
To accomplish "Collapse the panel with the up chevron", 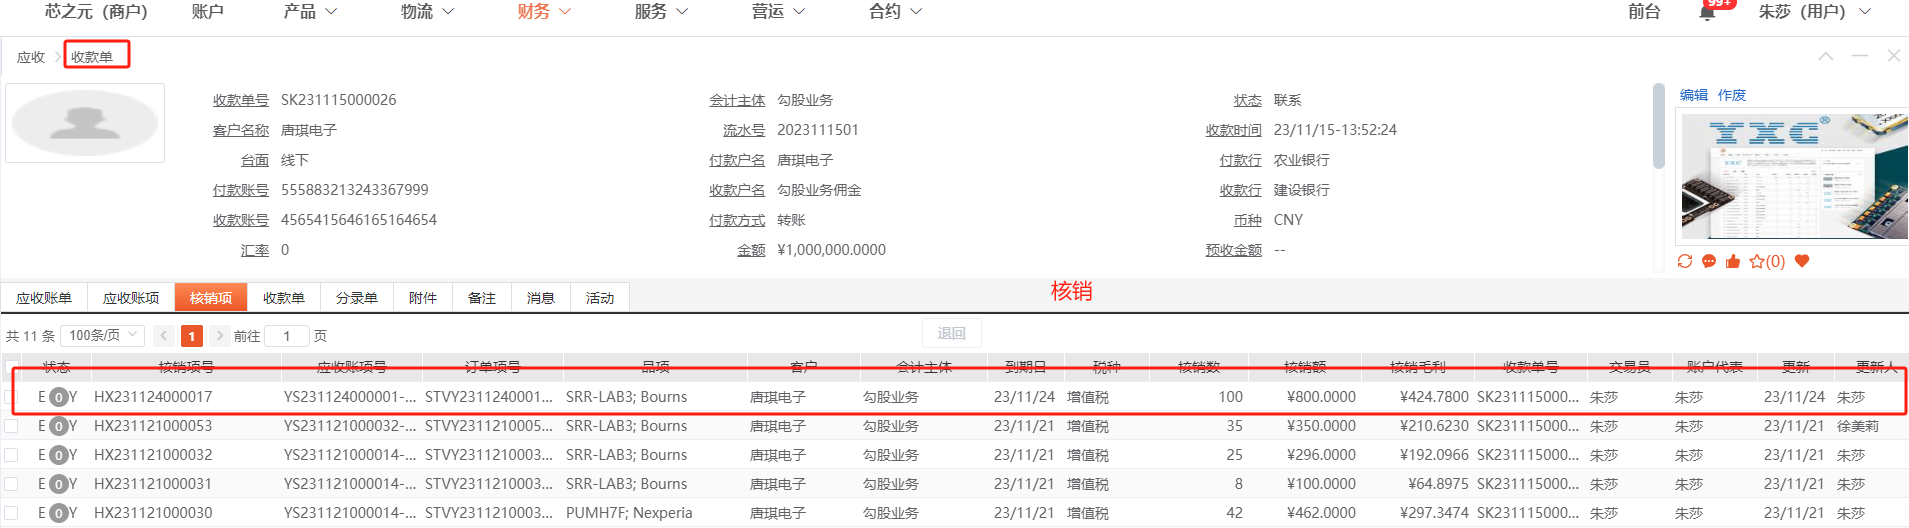I will tap(1826, 56).
